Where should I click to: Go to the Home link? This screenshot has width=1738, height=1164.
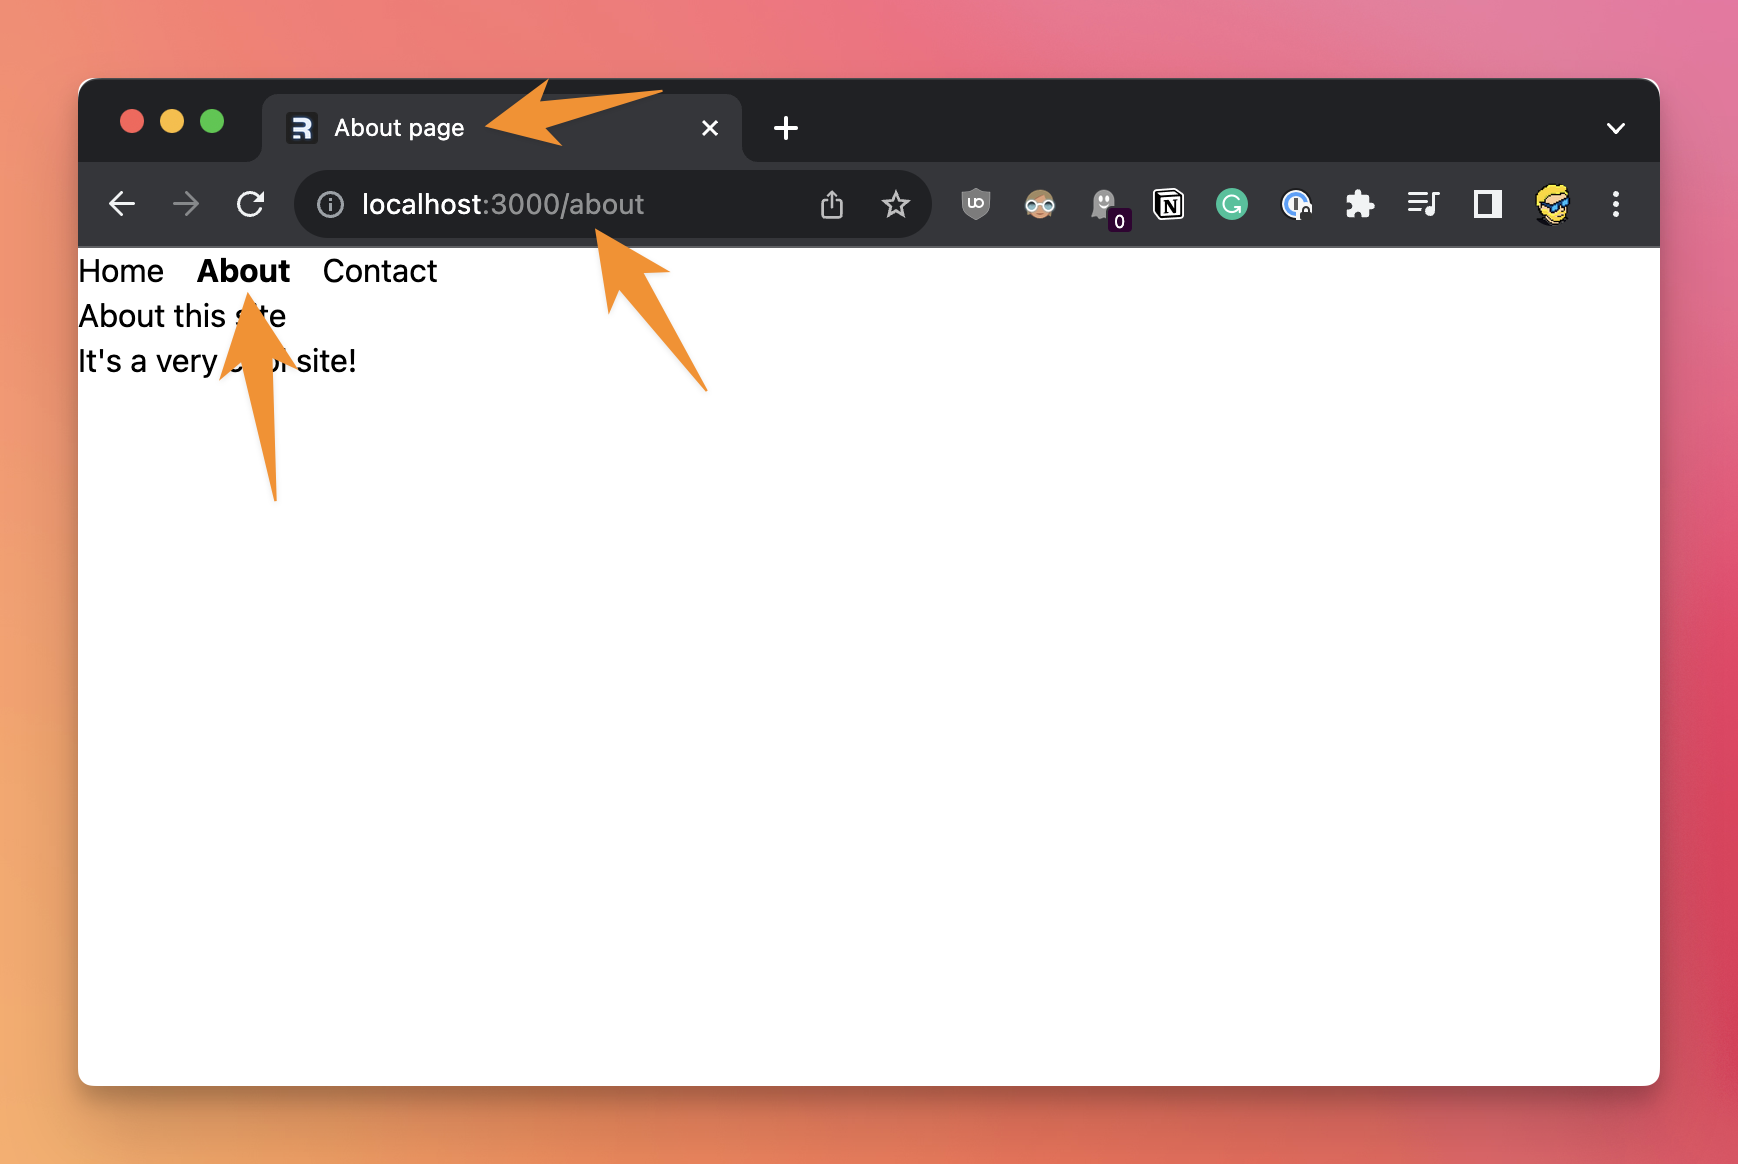tap(121, 271)
